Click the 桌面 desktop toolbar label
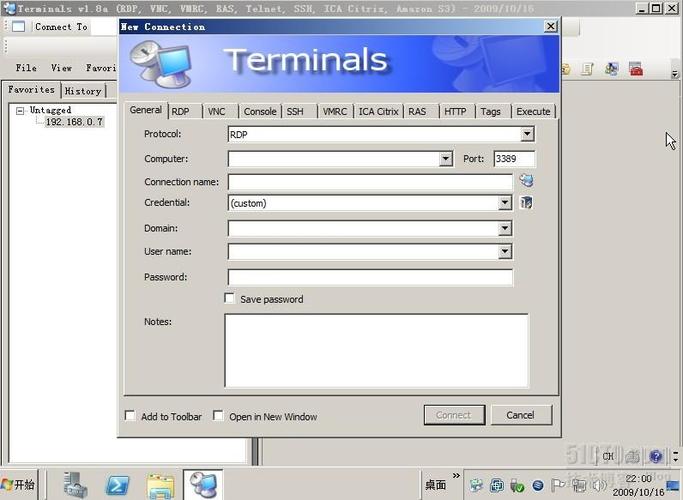683x500 pixels. (436, 484)
